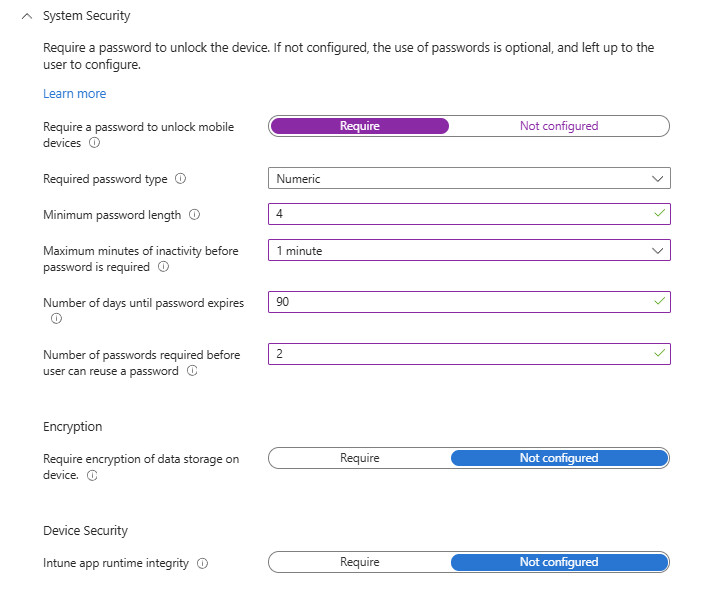The width and height of the screenshot is (722, 595).
Task: Click info icon for password reuse setting
Action: (191, 371)
